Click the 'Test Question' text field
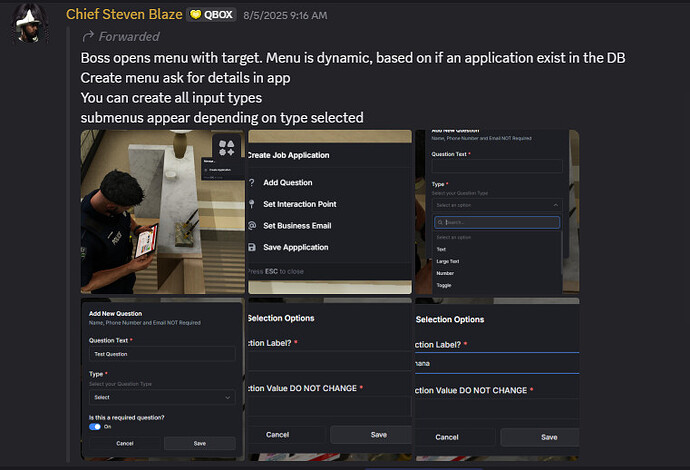690x470 pixels. (x=162, y=354)
